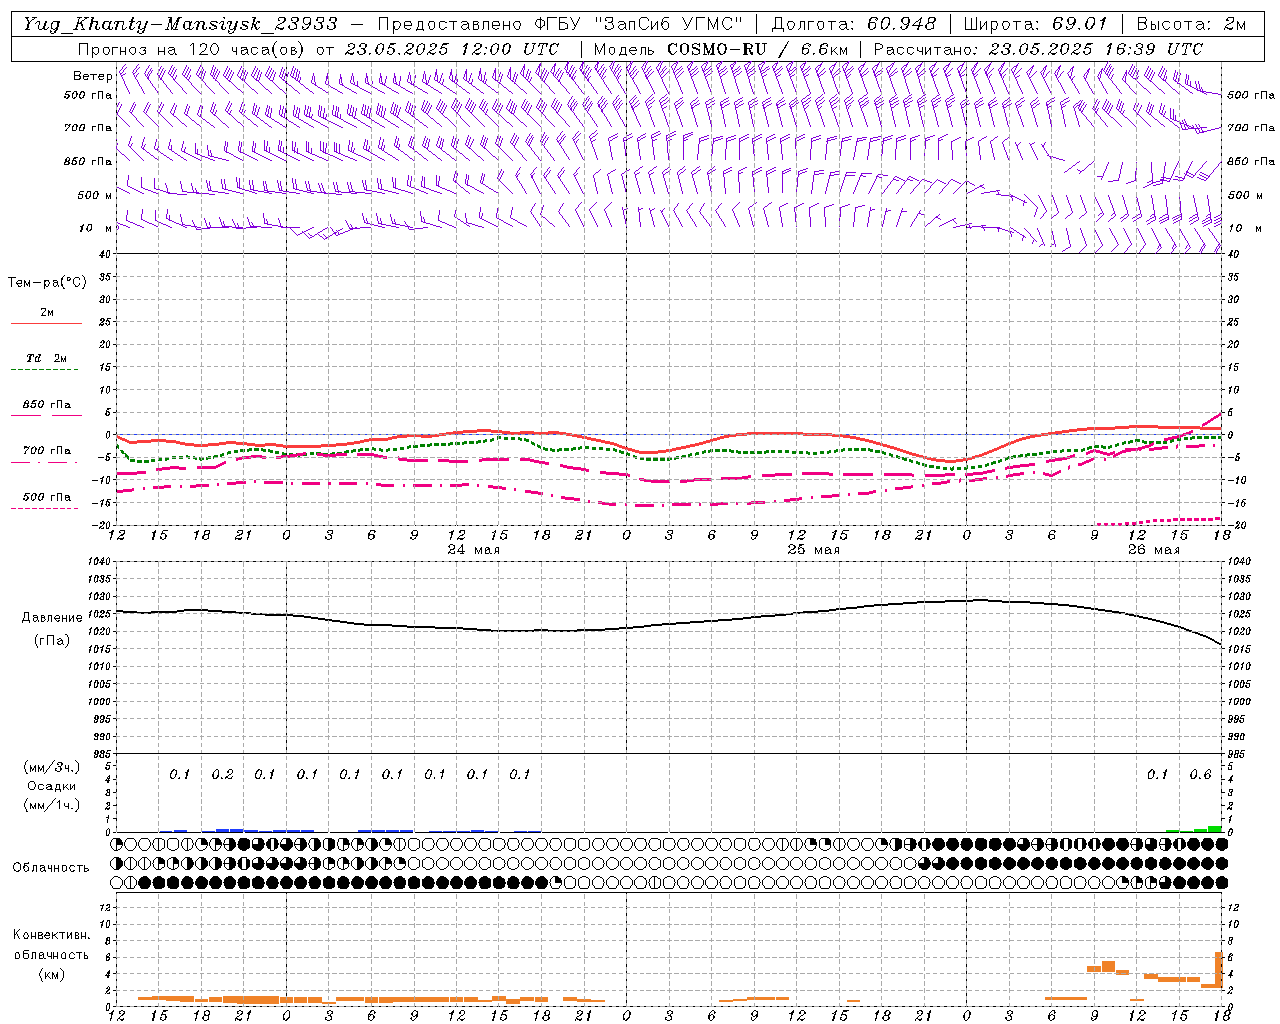
Task: Click the Широта: 69.01 header value
Action: (x=1036, y=24)
